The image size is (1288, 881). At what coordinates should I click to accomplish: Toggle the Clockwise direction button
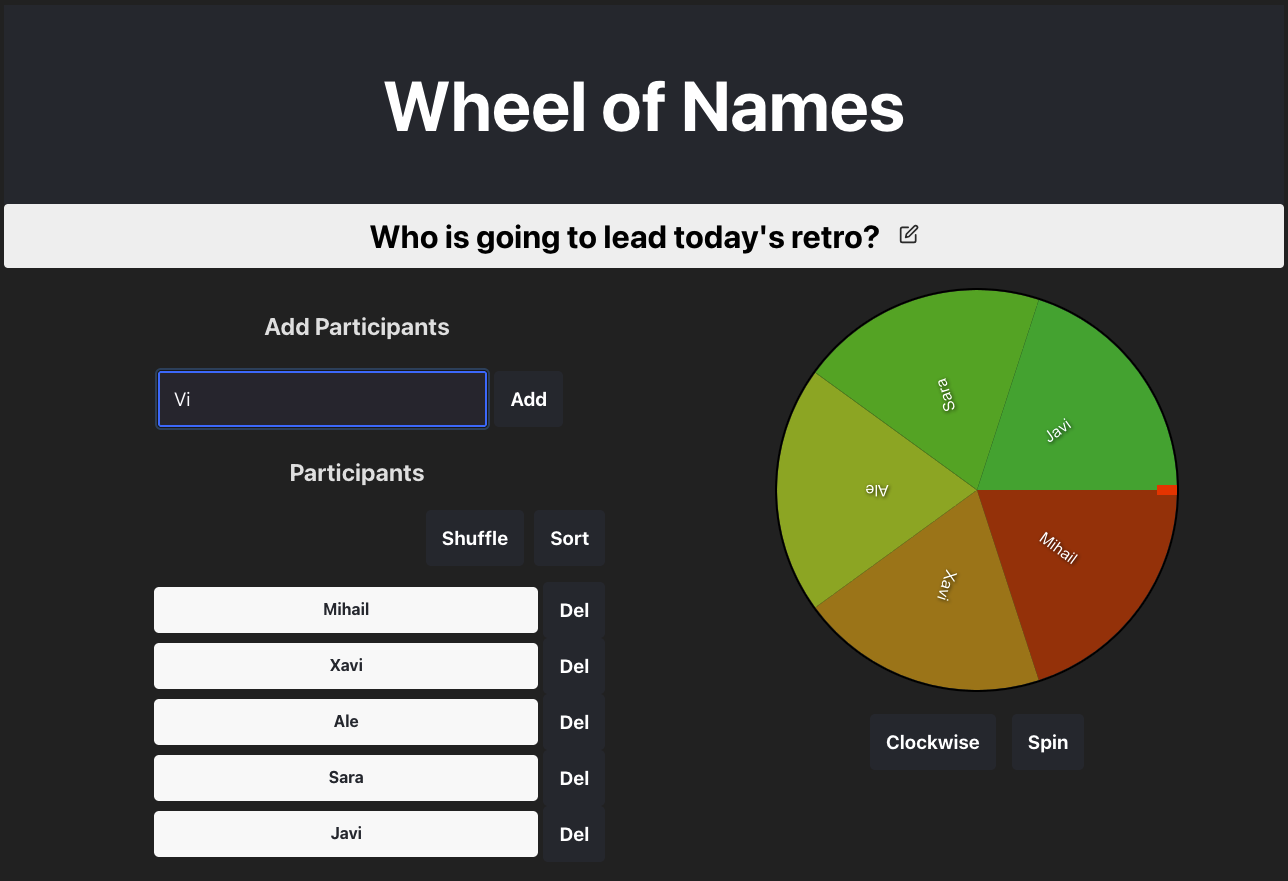(x=933, y=742)
